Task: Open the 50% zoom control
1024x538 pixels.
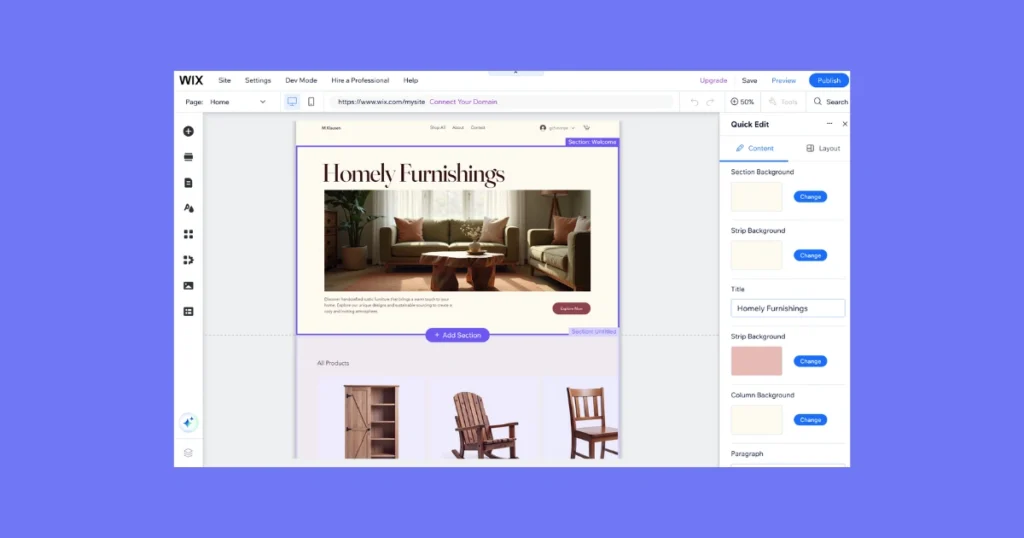Action: pos(742,102)
